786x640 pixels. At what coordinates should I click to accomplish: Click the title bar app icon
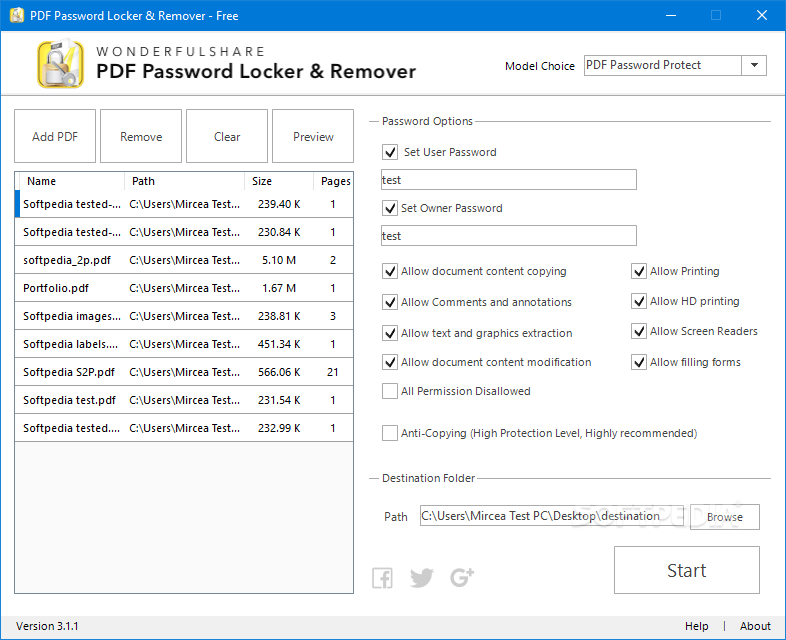[17, 15]
